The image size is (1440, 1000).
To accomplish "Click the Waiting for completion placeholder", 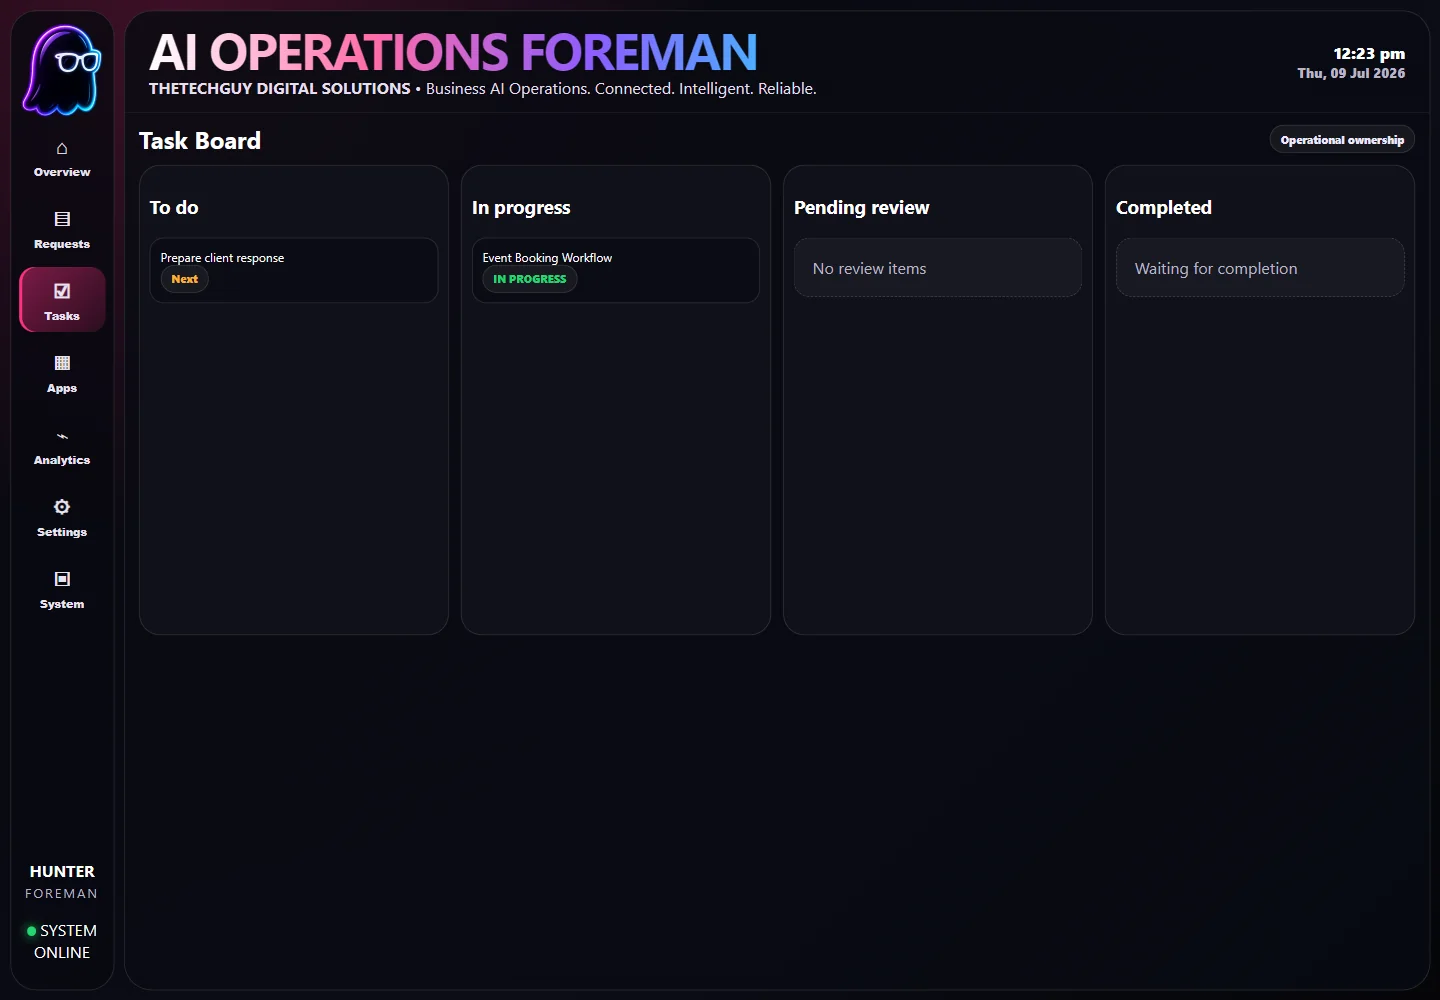I will [x=1260, y=268].
